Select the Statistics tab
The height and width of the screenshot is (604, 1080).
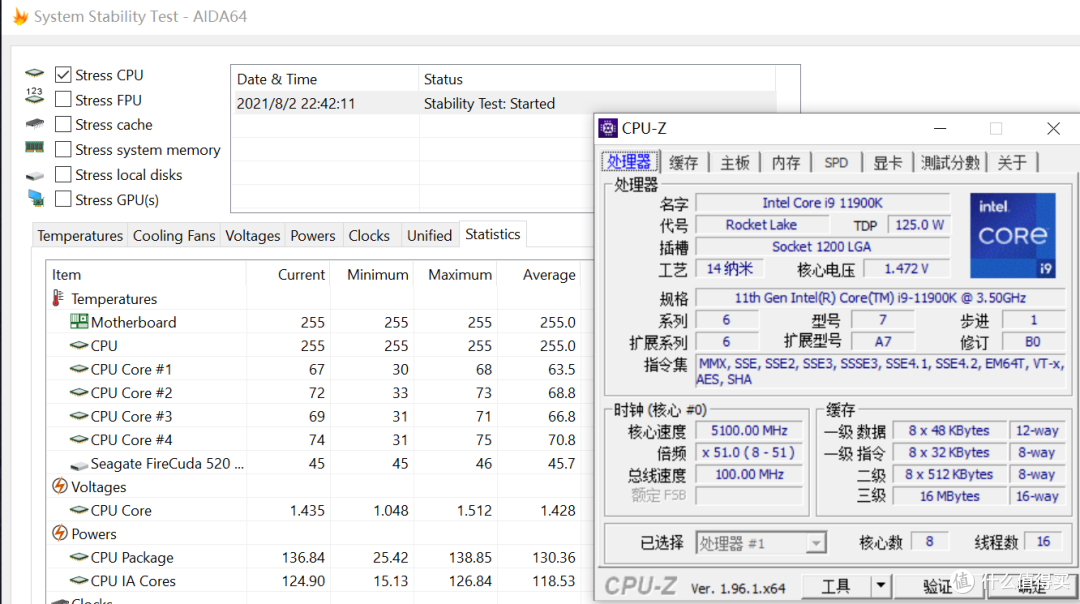pos(492,234)
